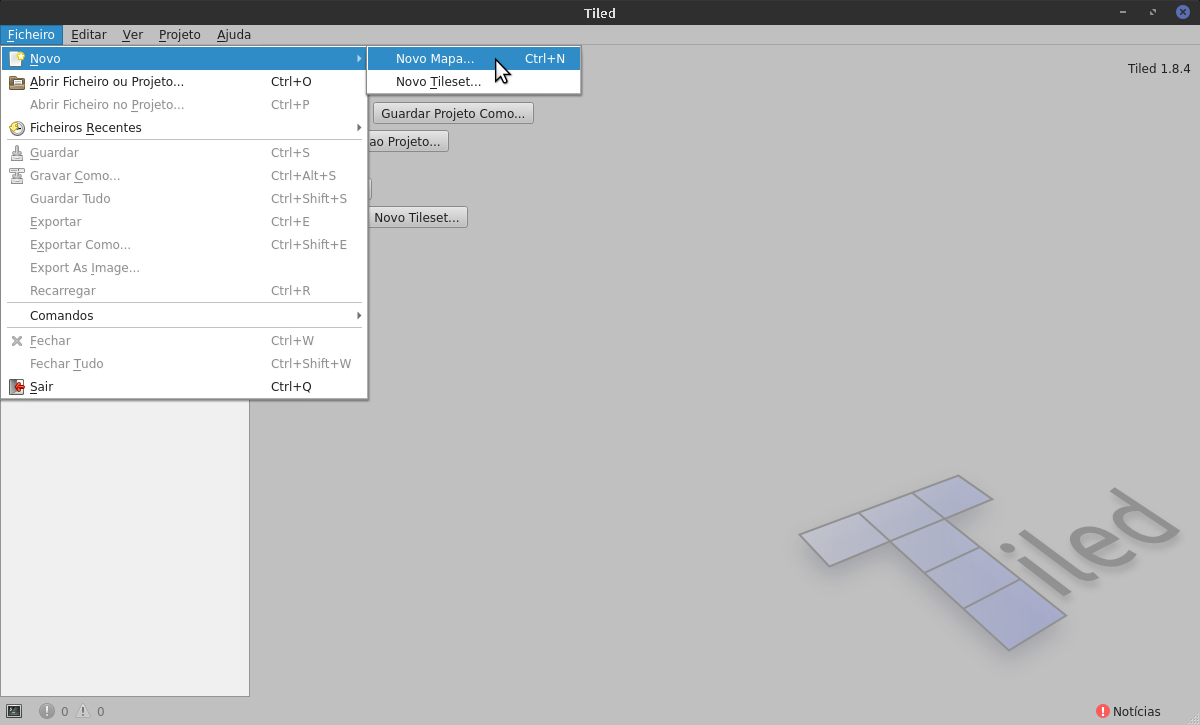The image size is (1200, 725).
Task: Close the Tiled window
Action: pos(1182,12)
